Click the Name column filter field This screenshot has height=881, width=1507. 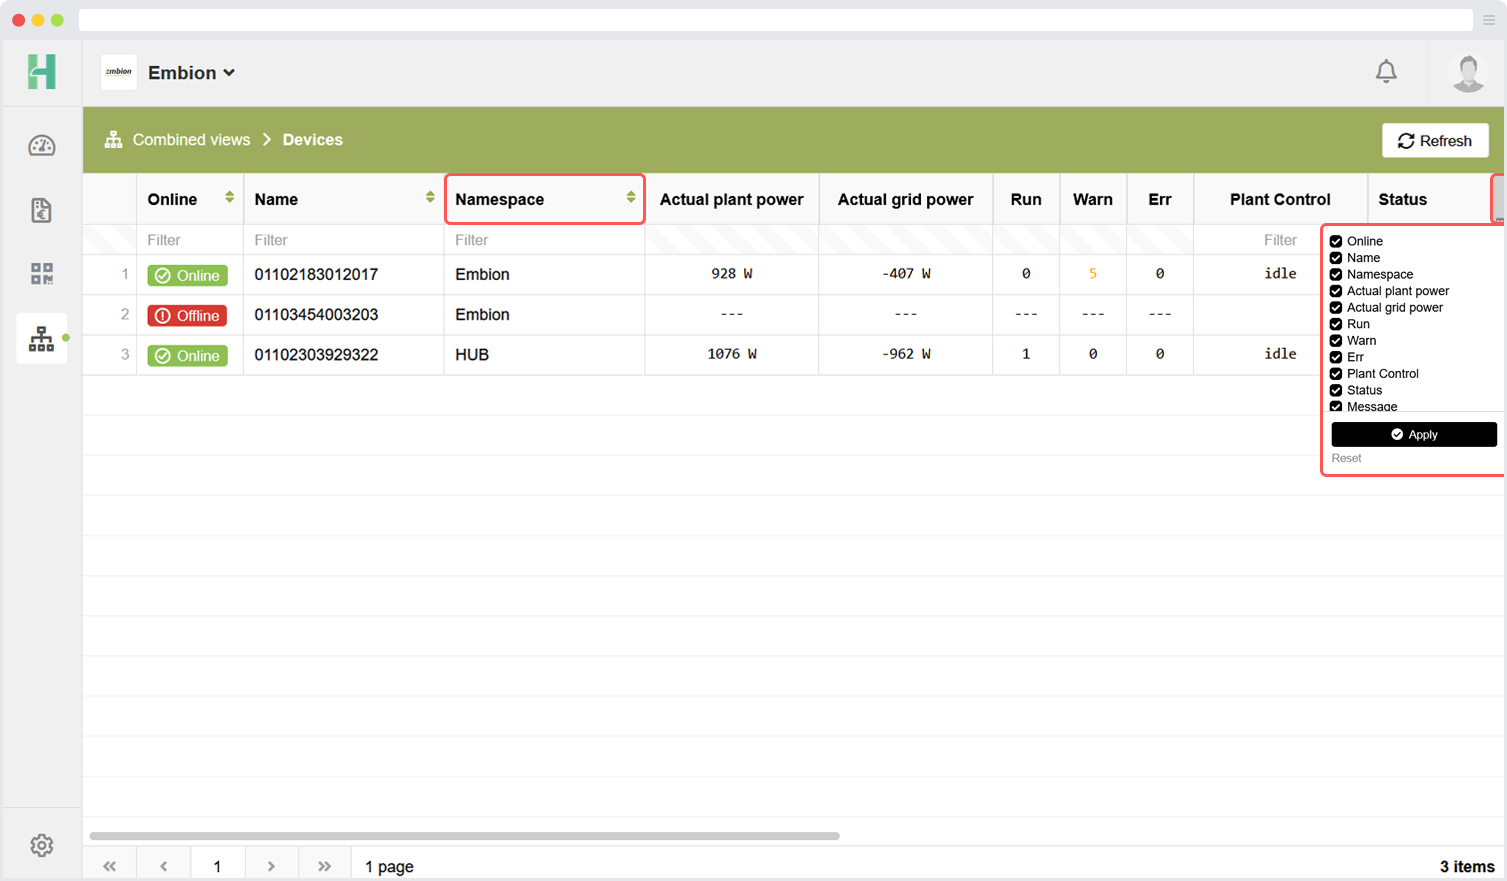point(342,240)
